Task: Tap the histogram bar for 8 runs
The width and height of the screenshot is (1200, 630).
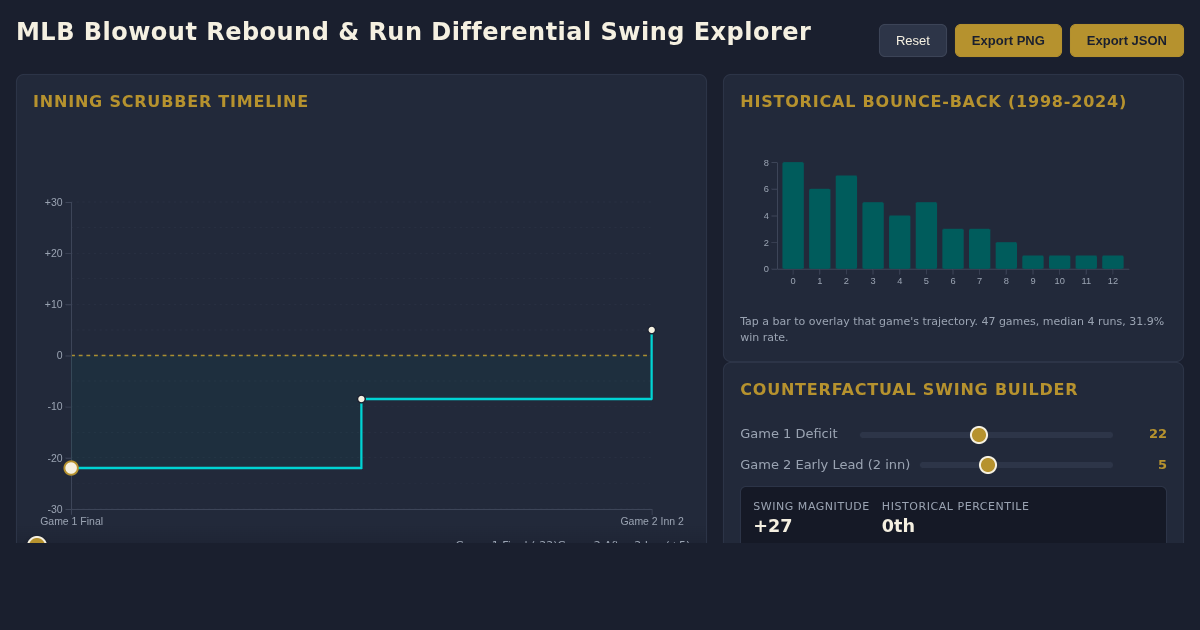Action: click(1006, 256)
